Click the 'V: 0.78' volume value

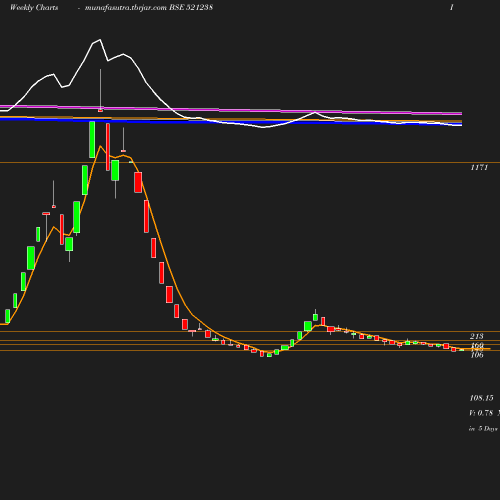tap(481, 413)
